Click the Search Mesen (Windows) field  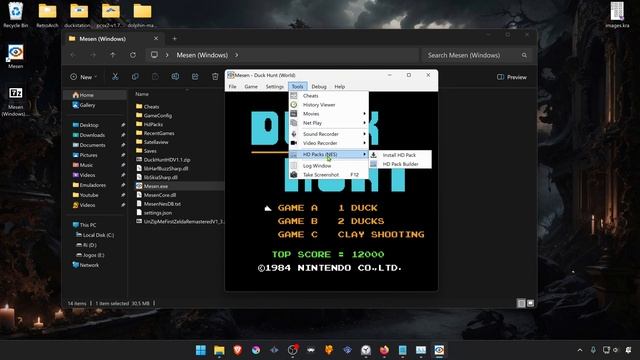click(x=477, y=55)
